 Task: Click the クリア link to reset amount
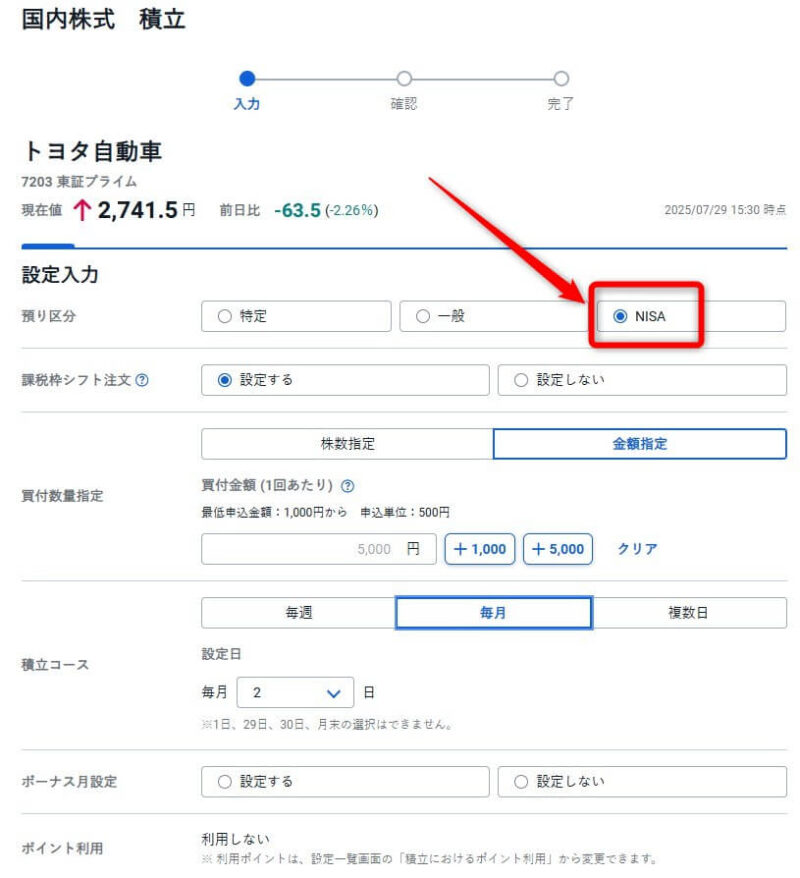[637, 549]
